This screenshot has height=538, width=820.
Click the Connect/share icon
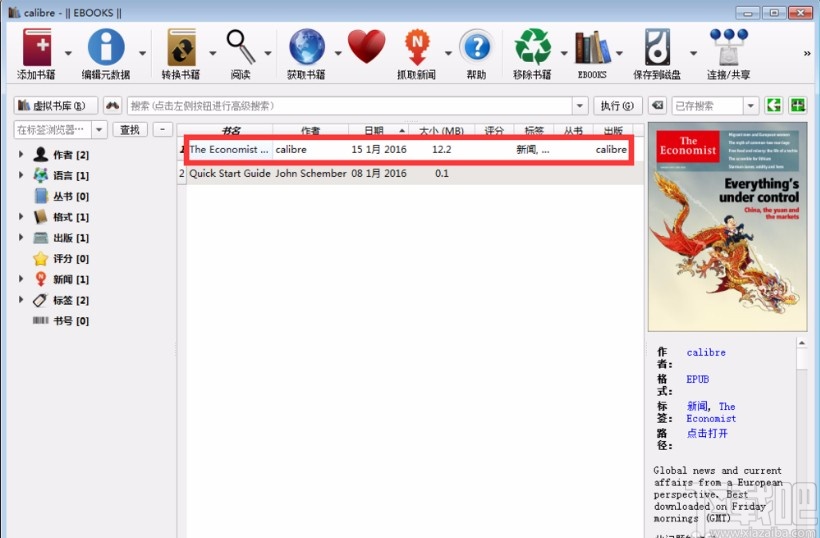click(728, 47)
